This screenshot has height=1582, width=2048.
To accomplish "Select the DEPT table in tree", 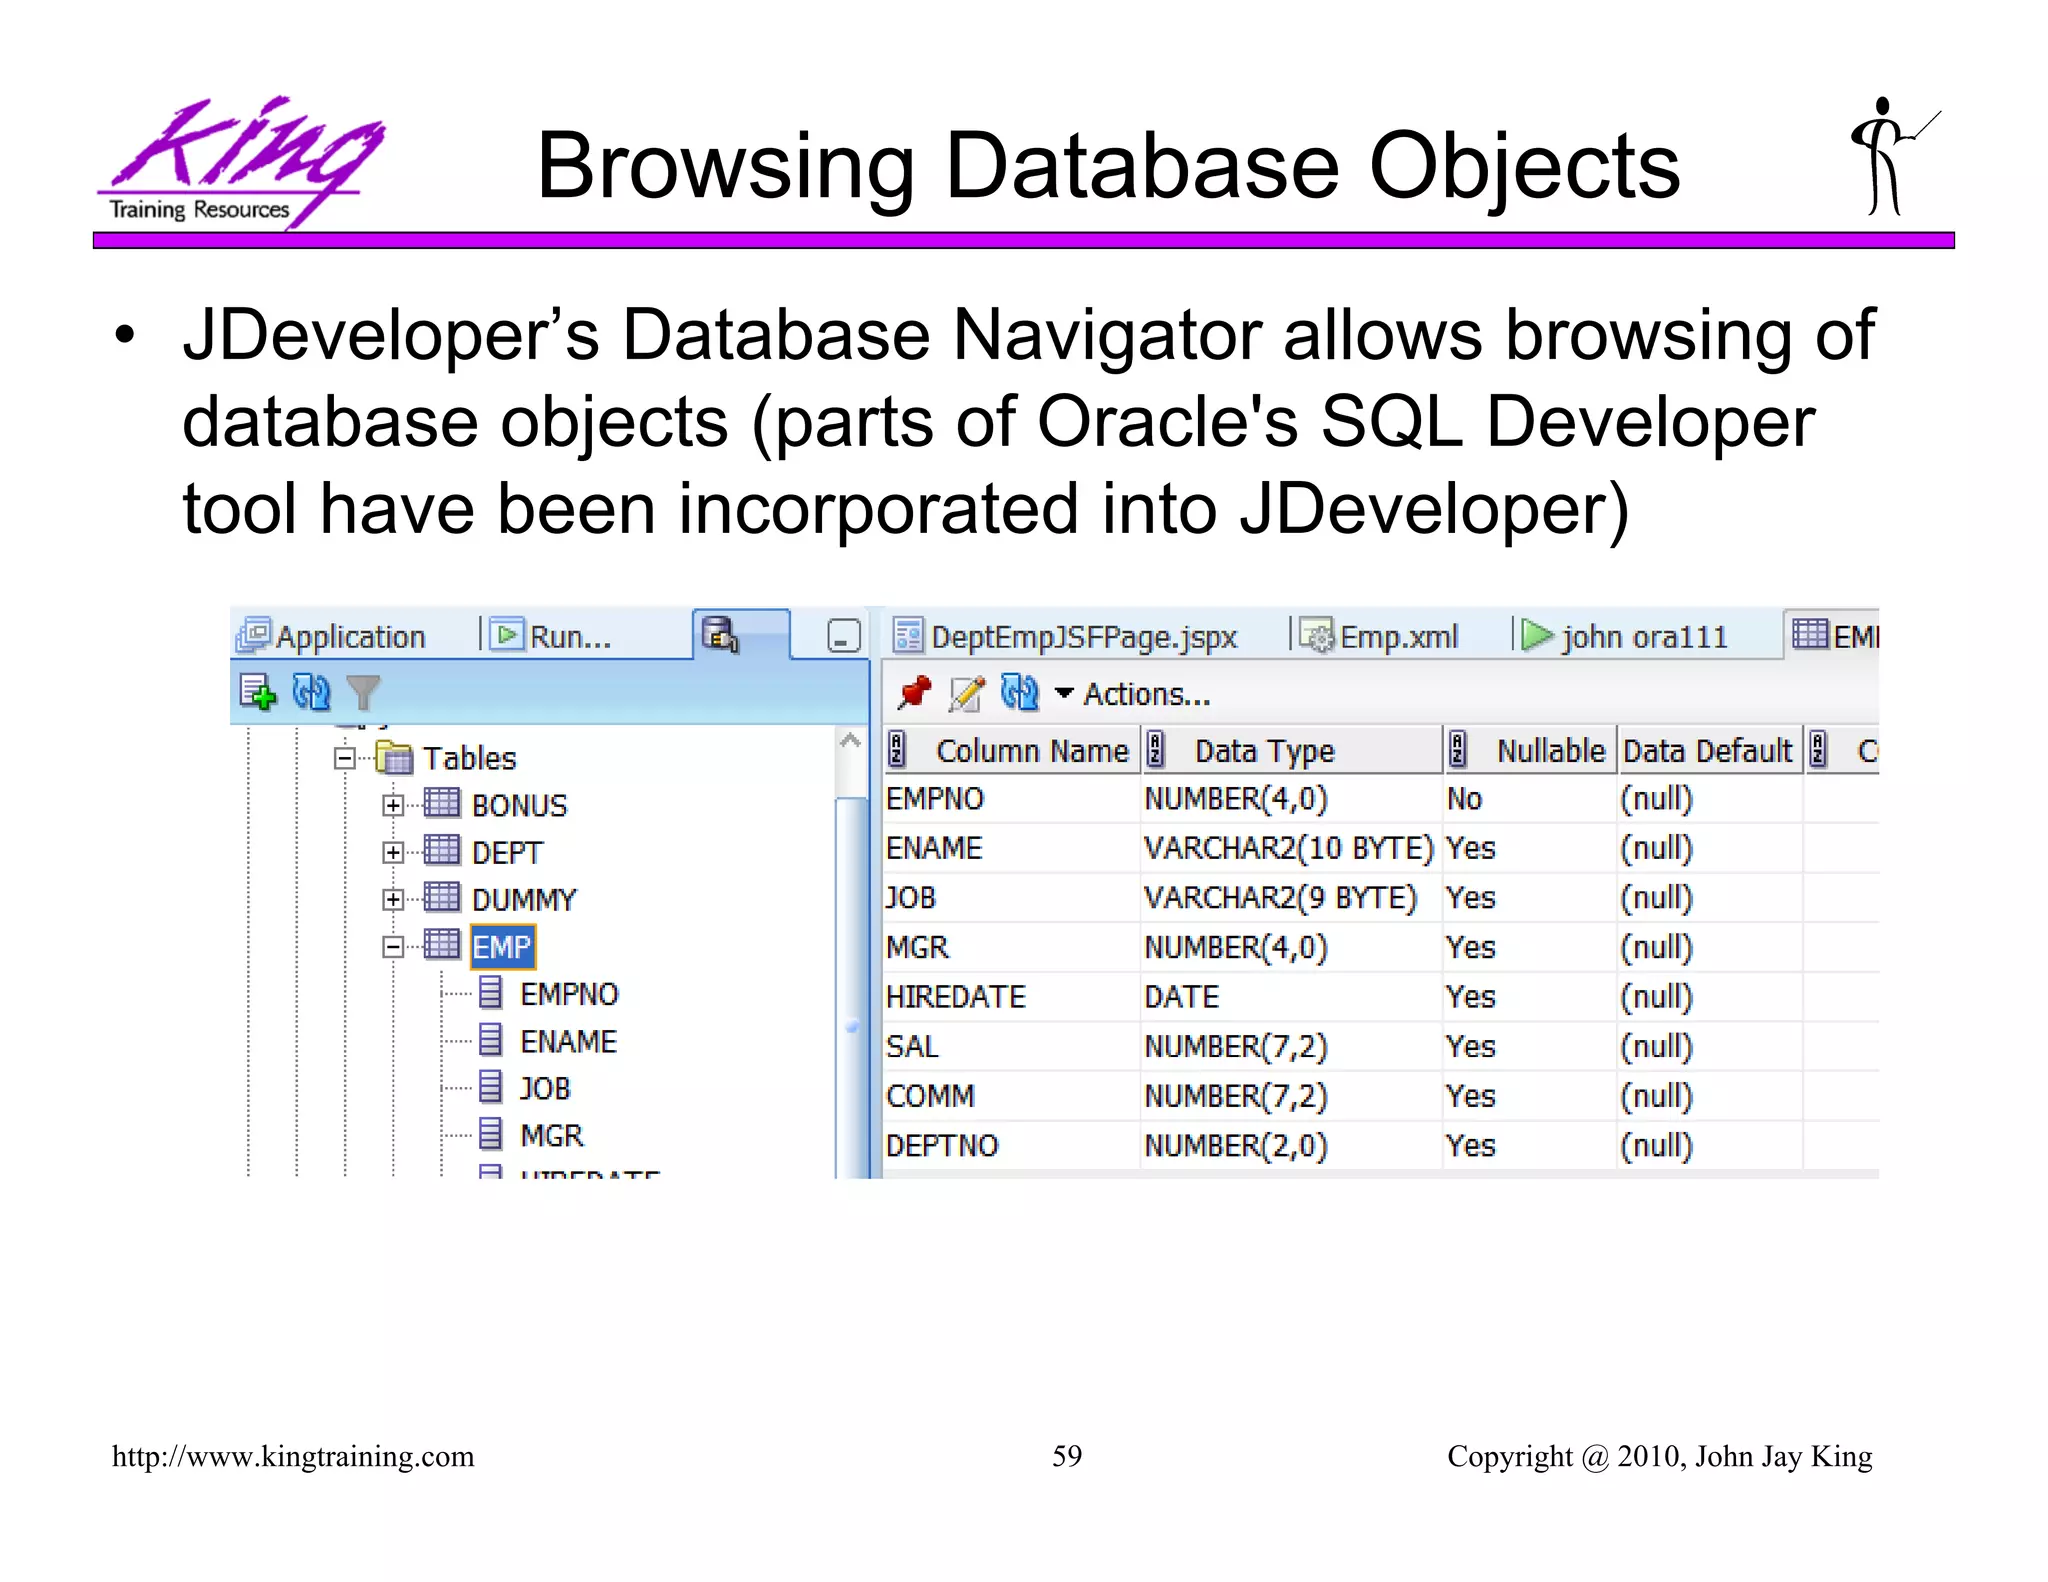I will [507, 852].
